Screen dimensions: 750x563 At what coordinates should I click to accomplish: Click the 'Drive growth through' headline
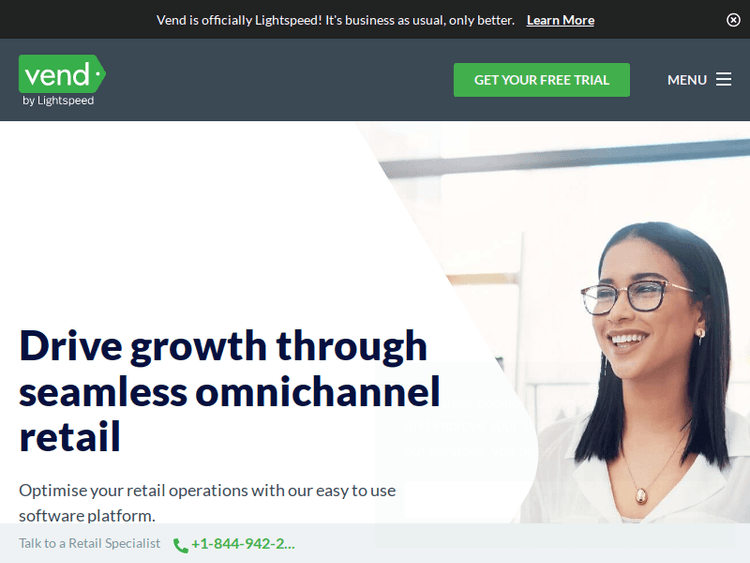pyautogui.click(x=223, y=346)
